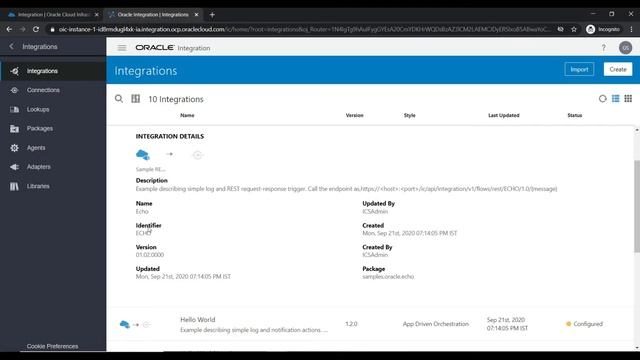640x360 pixels.
Task: Click the Connections eye-shaped icon
Action: (x=14, y=90)
